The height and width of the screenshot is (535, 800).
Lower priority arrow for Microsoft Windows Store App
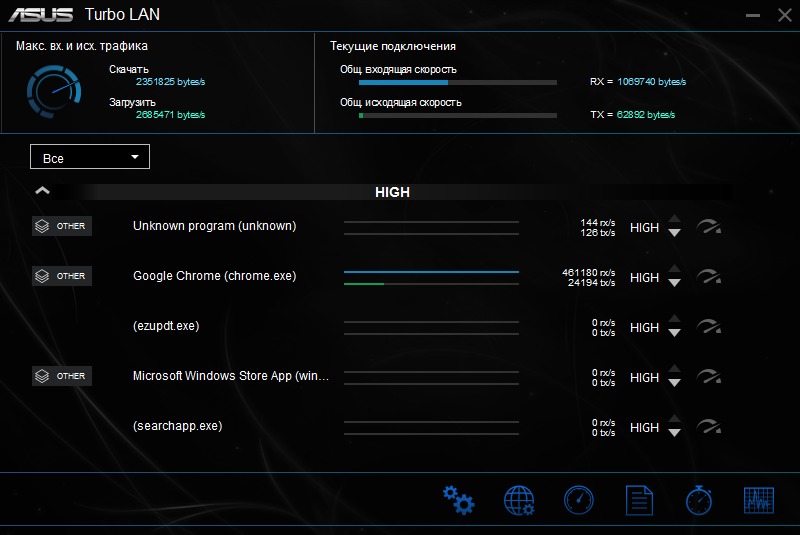pyautogui.click(x=674, y=383)
